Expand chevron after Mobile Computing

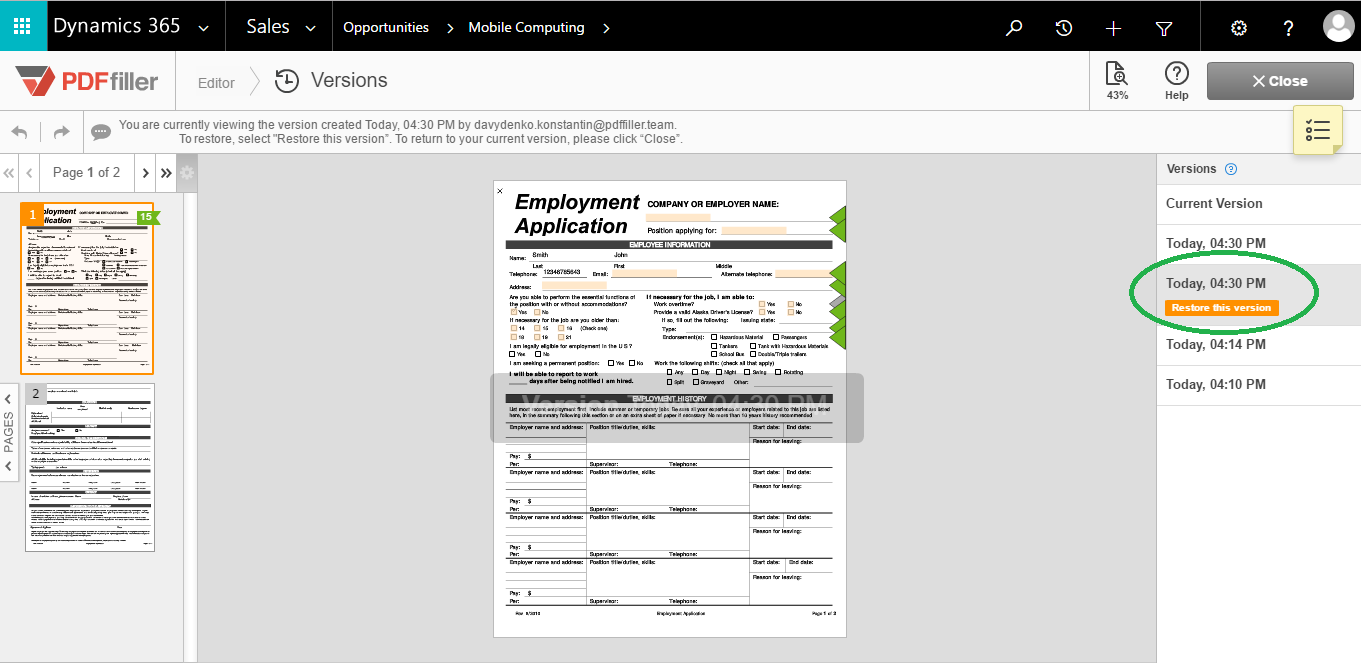click(607, 27)
